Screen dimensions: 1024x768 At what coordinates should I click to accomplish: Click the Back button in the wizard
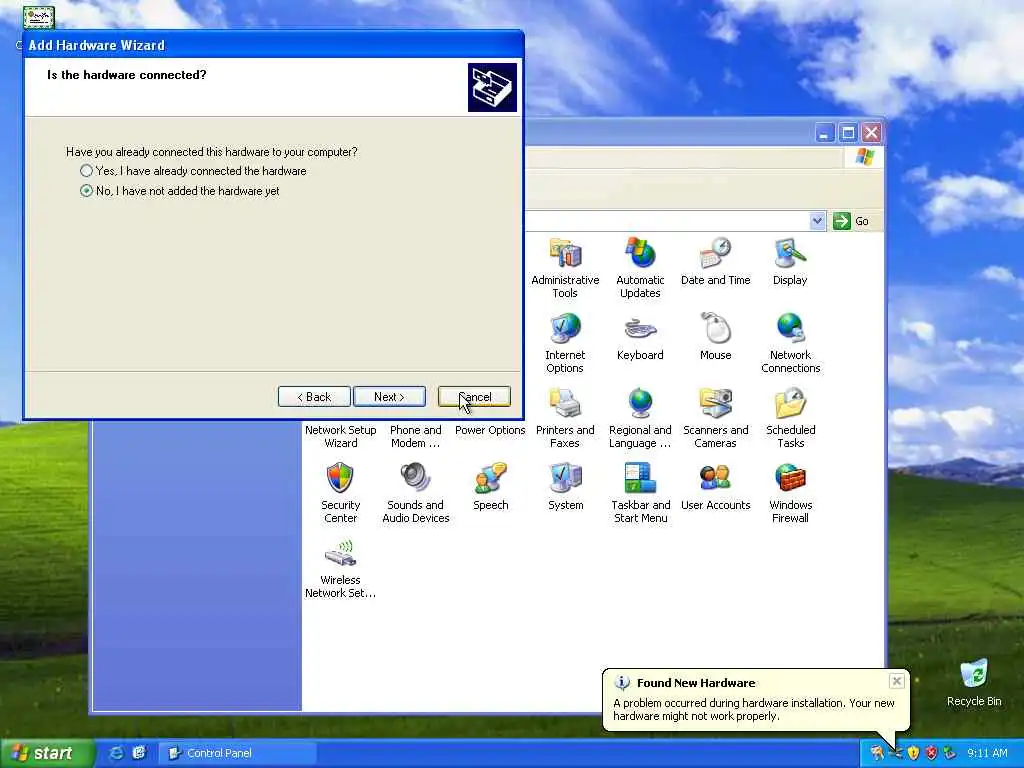tap(314, 396)
